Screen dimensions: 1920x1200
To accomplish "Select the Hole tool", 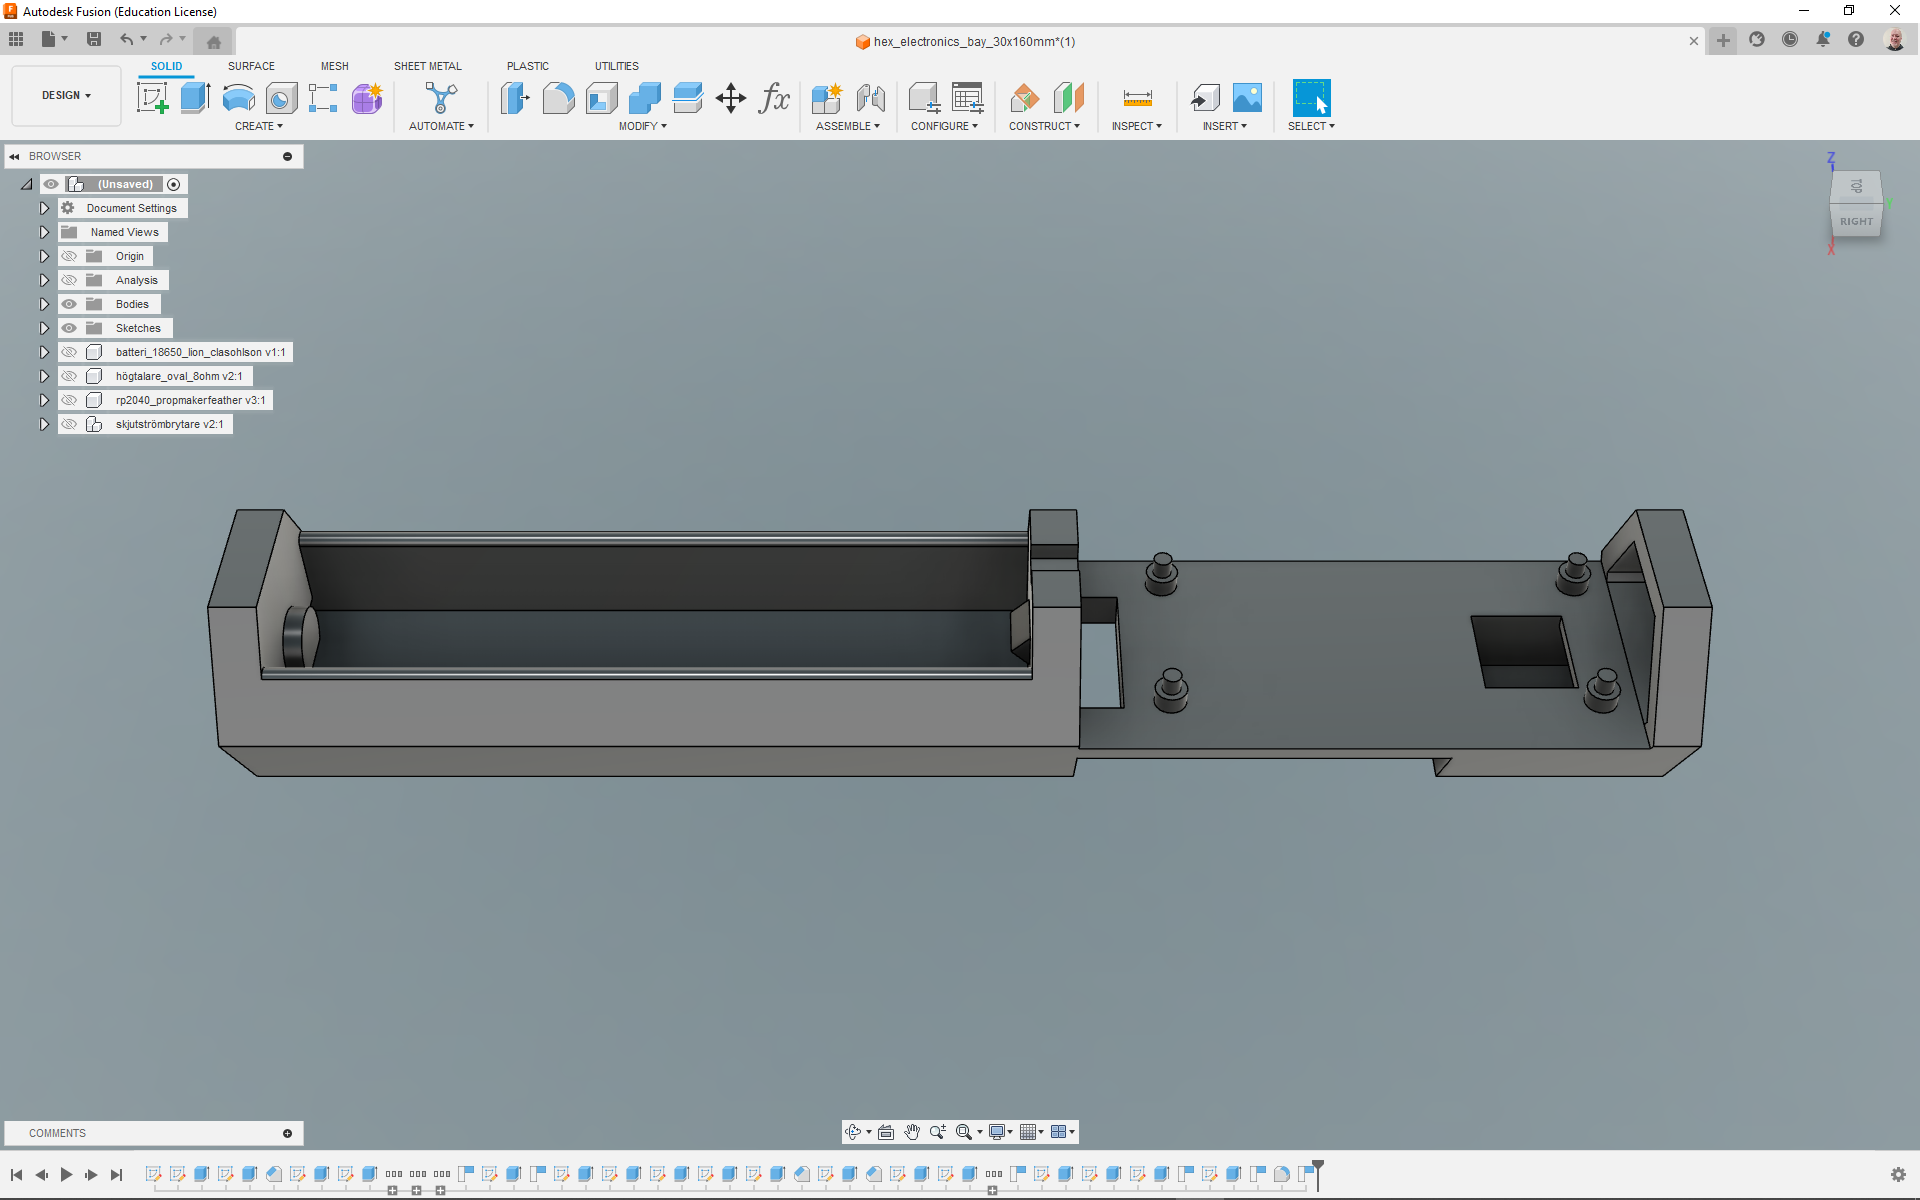I will [281, 98].
